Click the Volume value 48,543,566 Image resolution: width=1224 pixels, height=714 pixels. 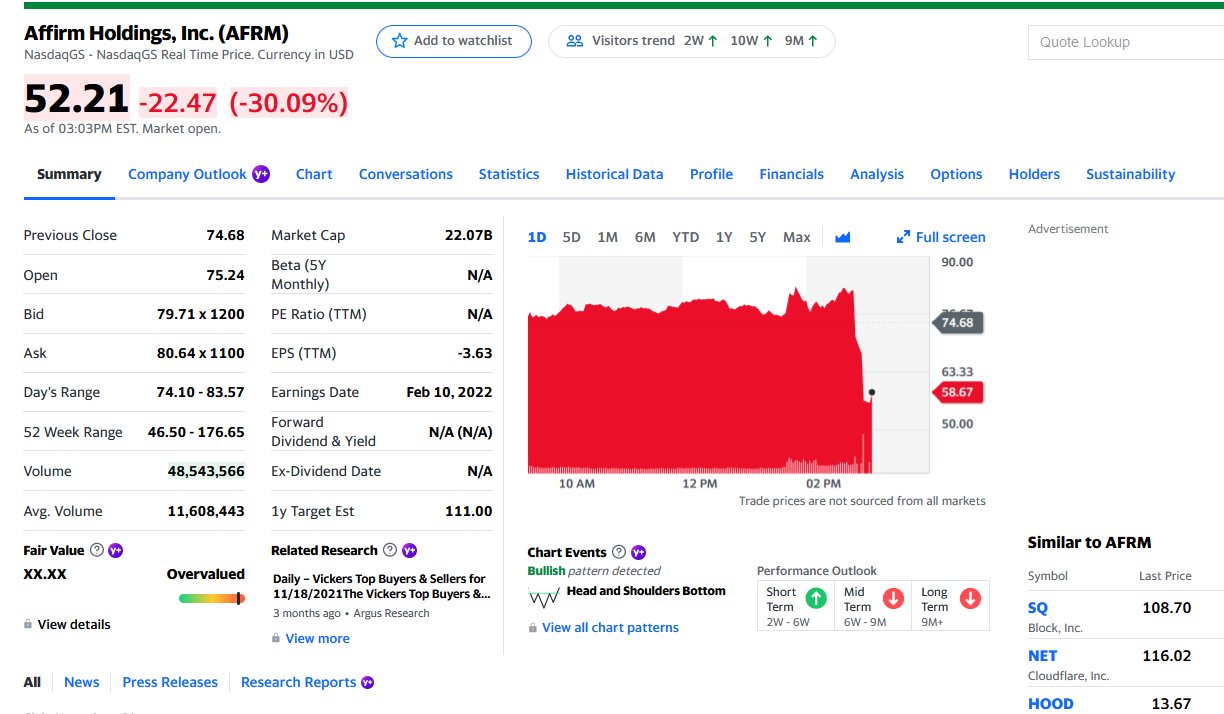pos(206,471)
